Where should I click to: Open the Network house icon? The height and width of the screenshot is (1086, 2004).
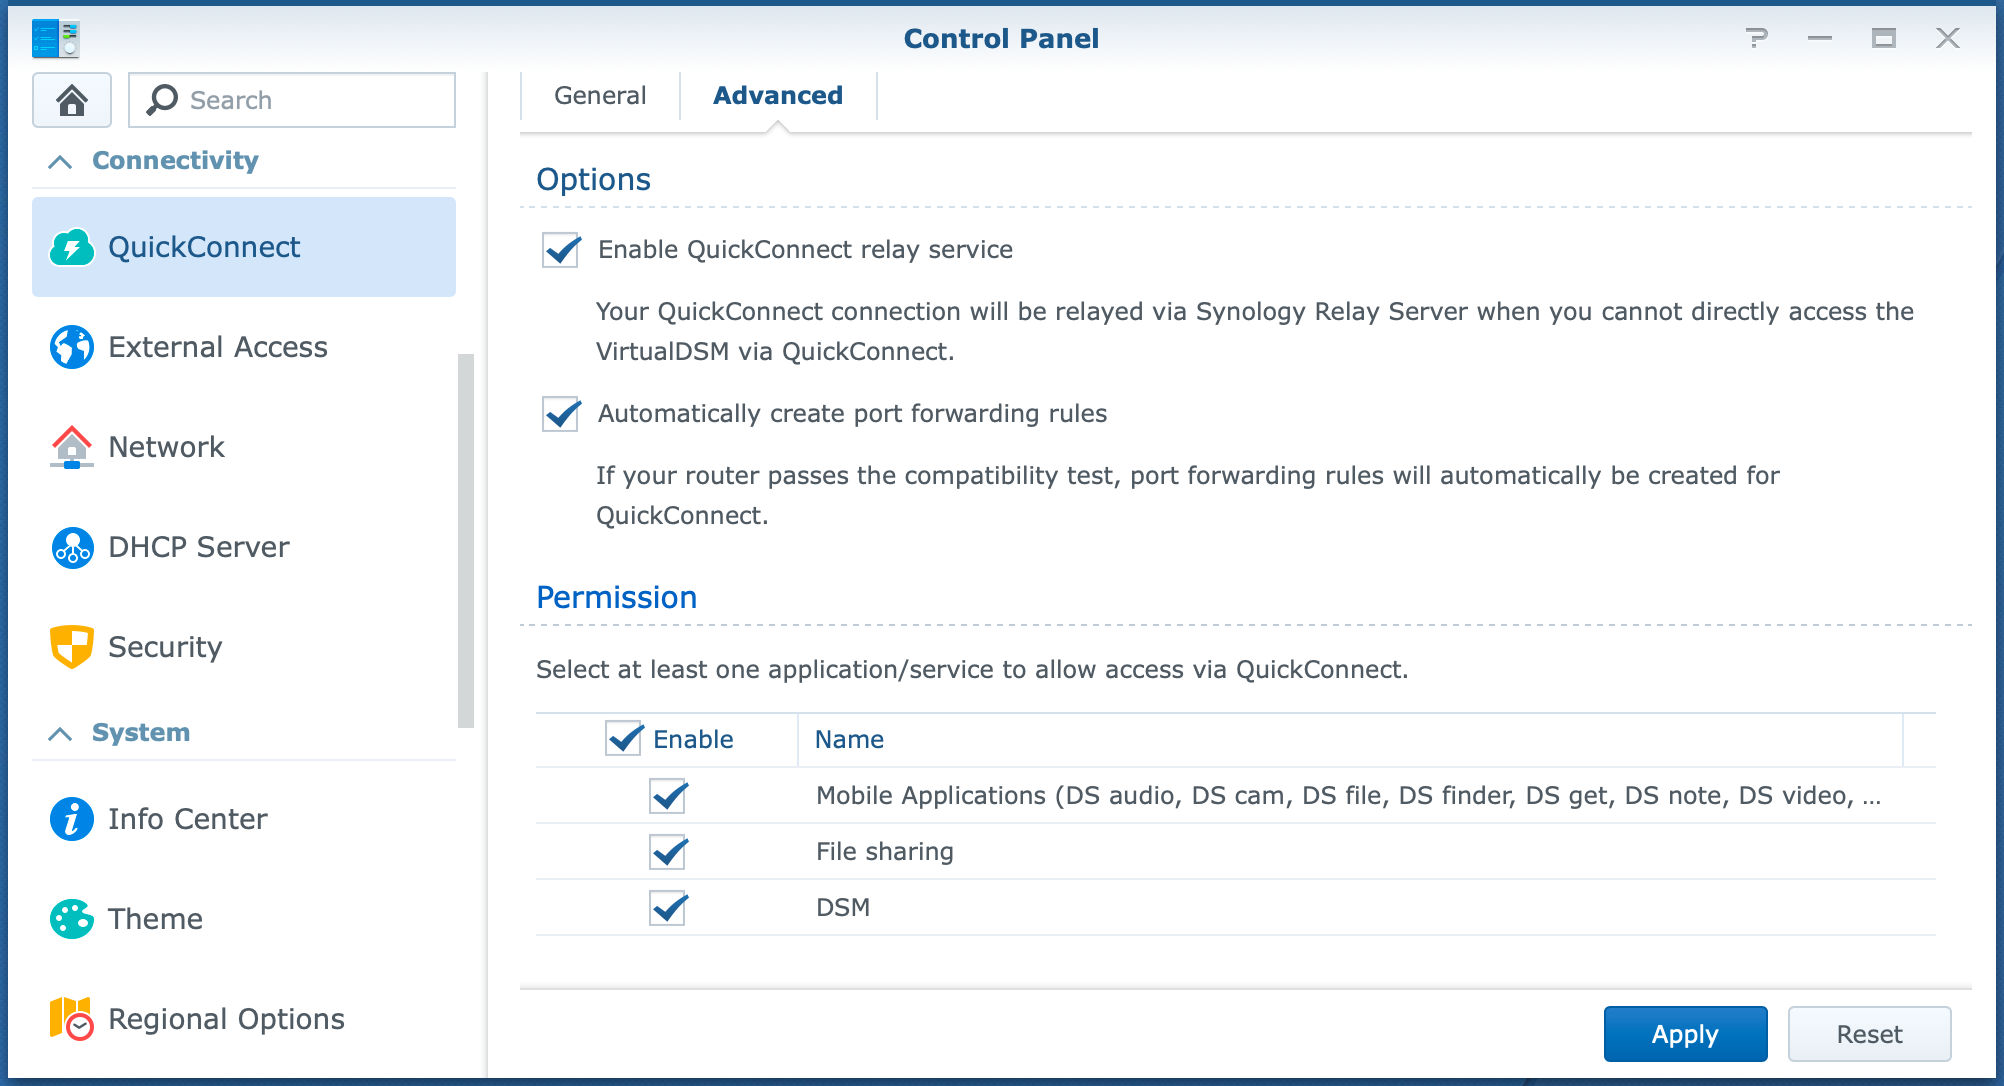click(72, 447)
